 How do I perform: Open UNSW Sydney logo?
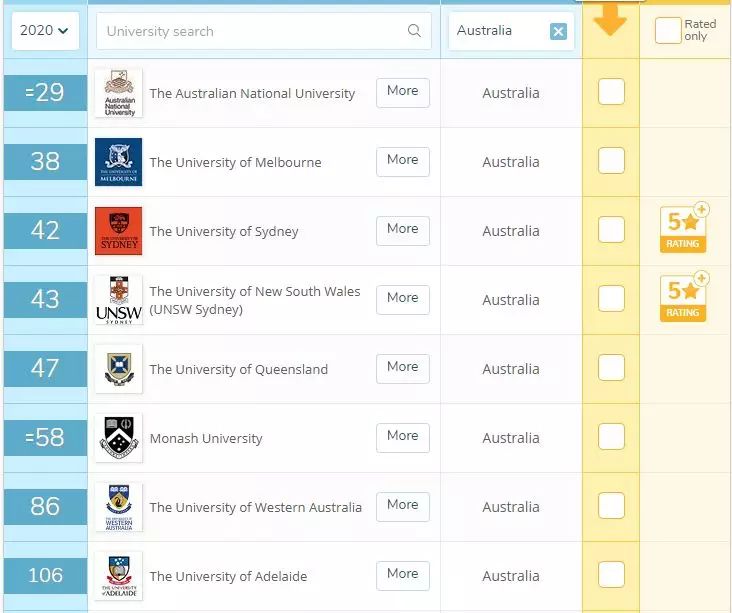[x=119, y=300]
